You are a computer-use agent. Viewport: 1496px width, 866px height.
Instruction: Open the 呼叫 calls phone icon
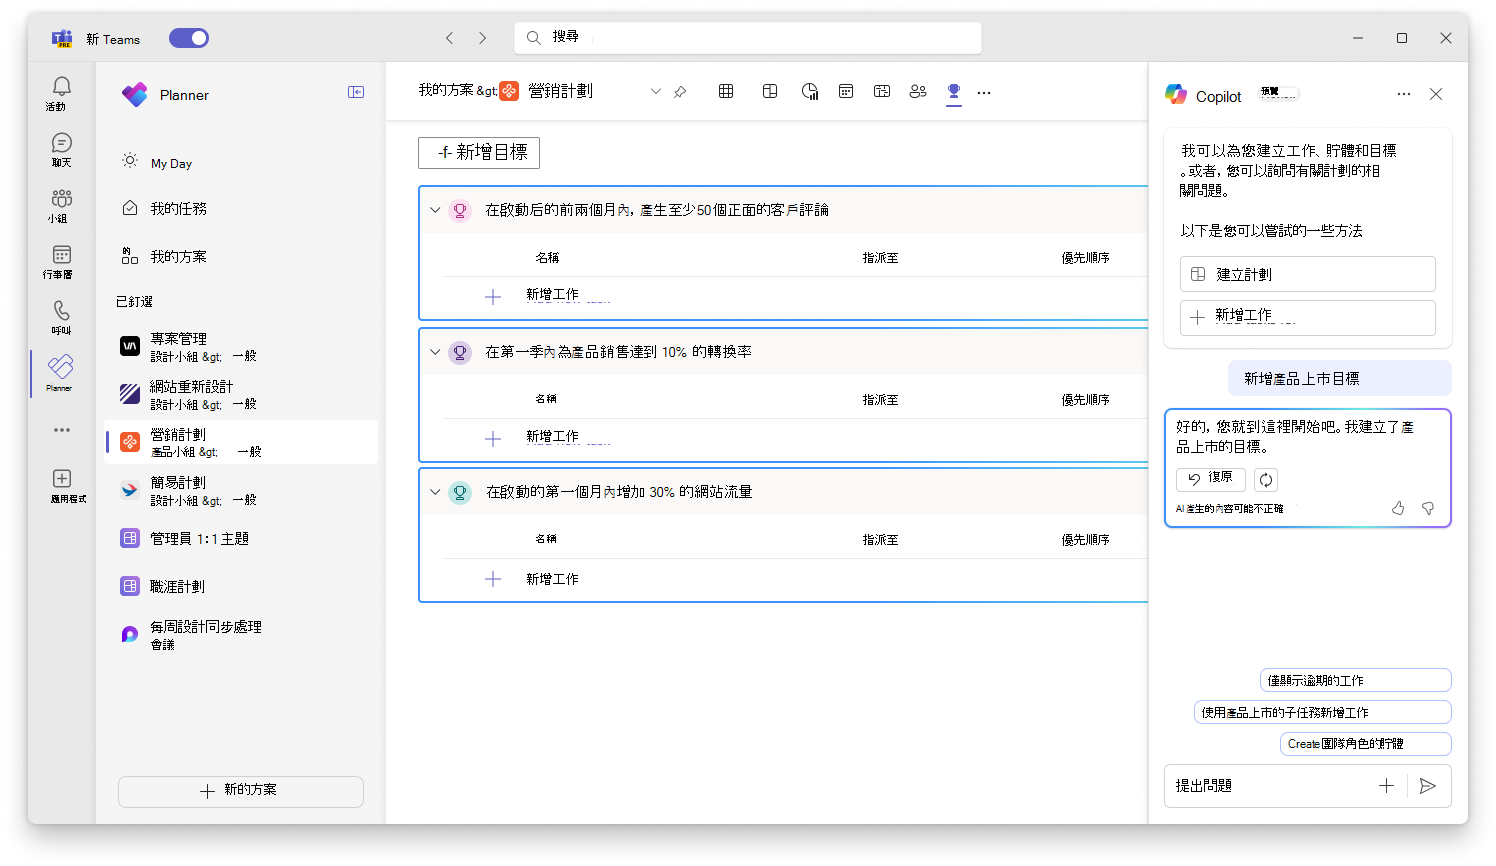pyautogui.click(x=61, y=311)
